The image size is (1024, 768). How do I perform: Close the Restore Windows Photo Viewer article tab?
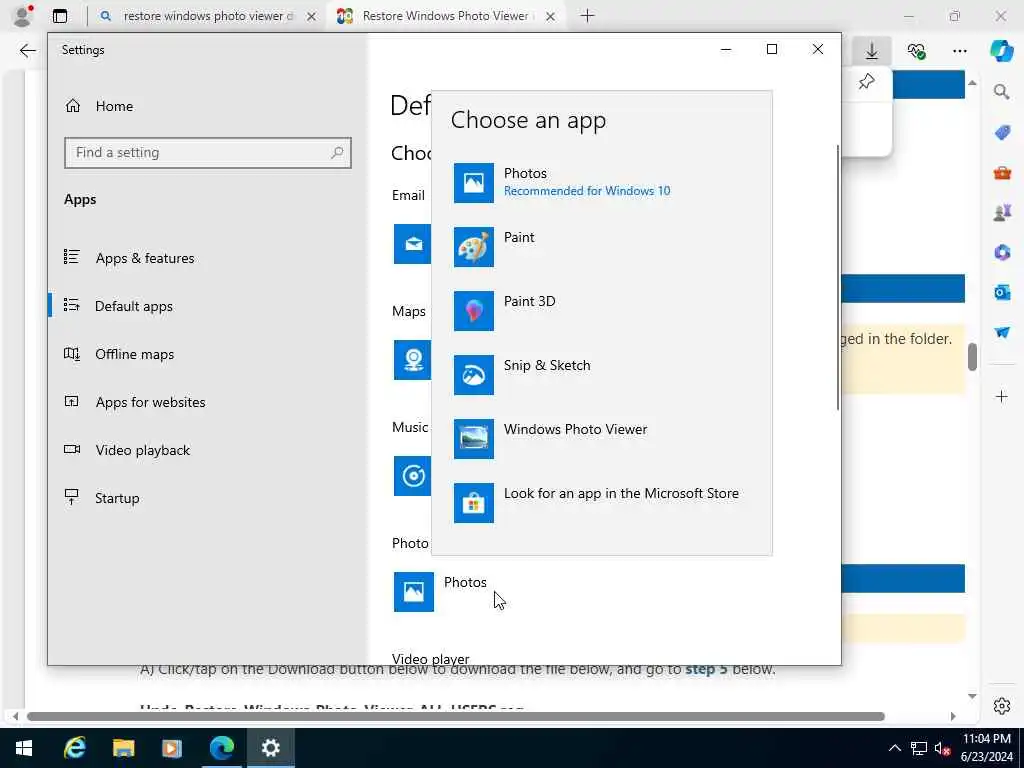point(551,16)
